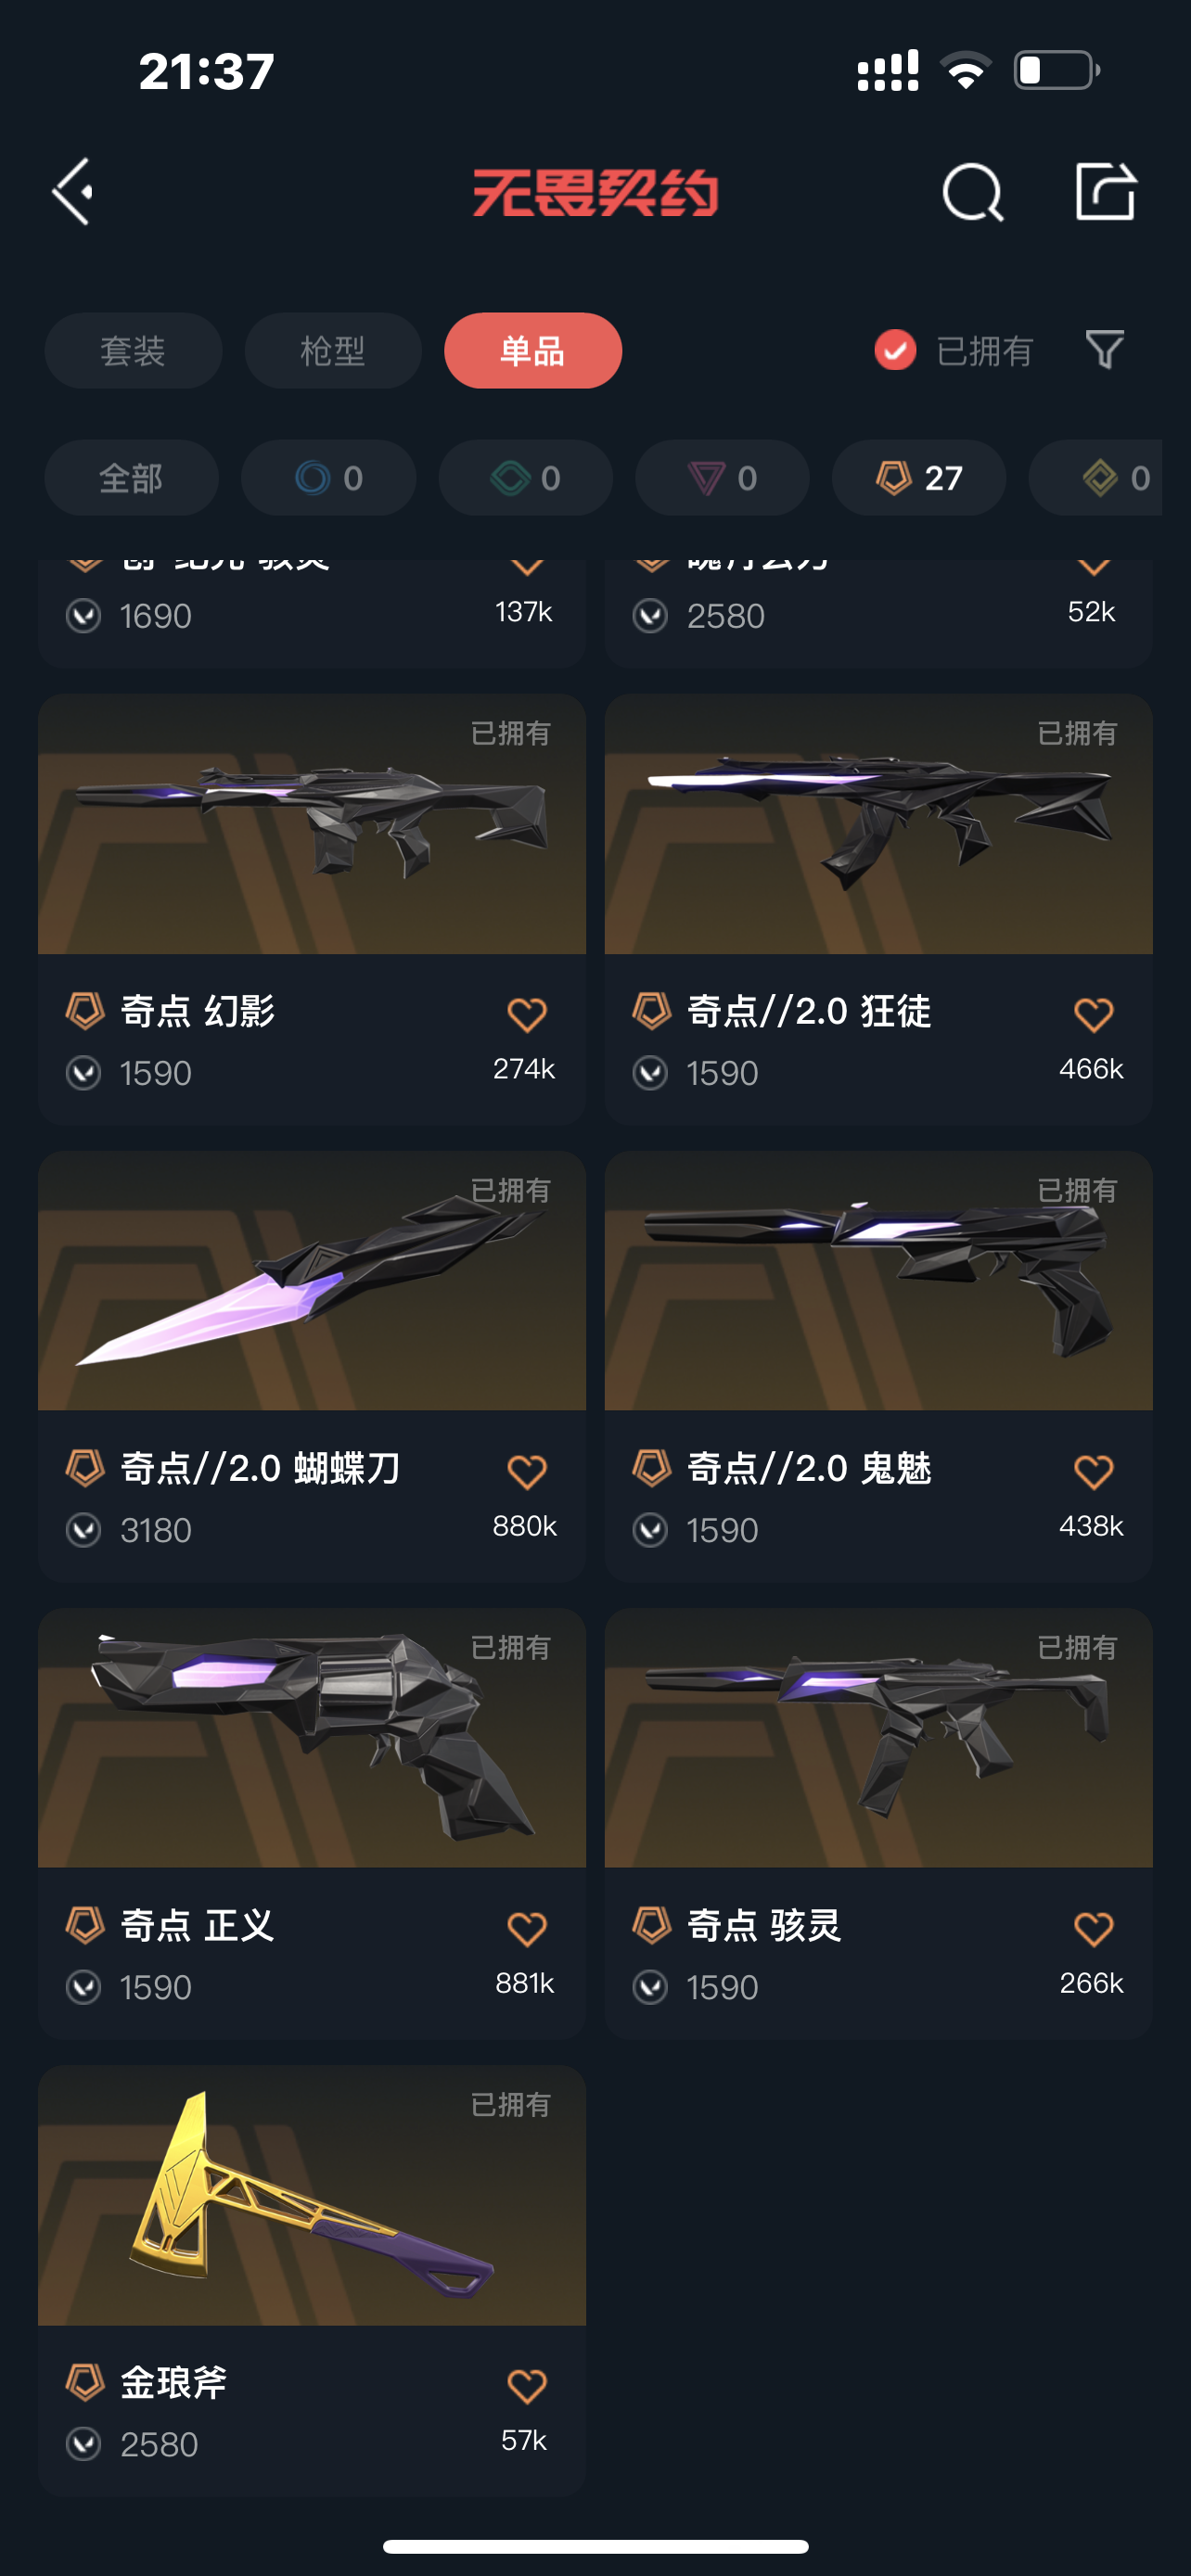Tap heart icon on 奇点//2.0 蝴蝶刀

coord(526,1472)
